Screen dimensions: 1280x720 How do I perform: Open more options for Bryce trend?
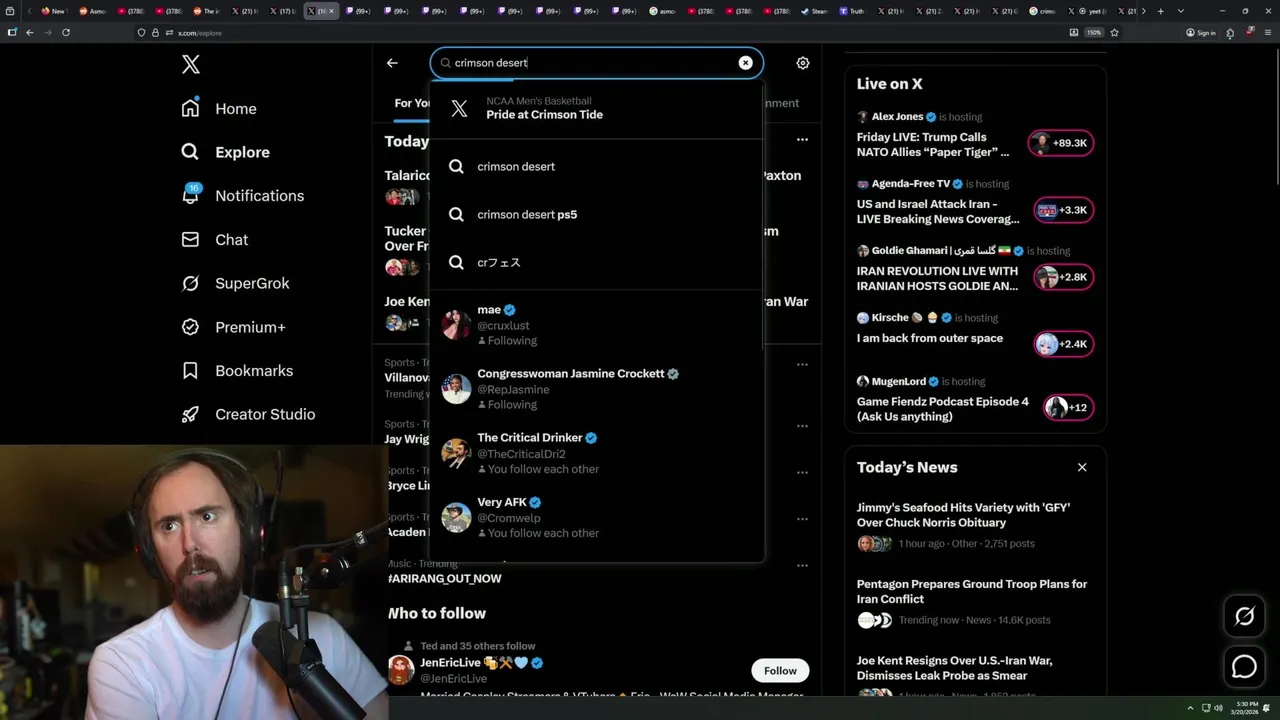coord(802,472)
